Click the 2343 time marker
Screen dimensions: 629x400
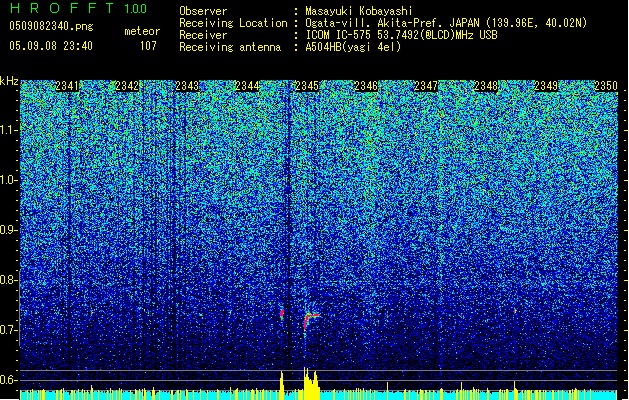click(x=187, y=86)
